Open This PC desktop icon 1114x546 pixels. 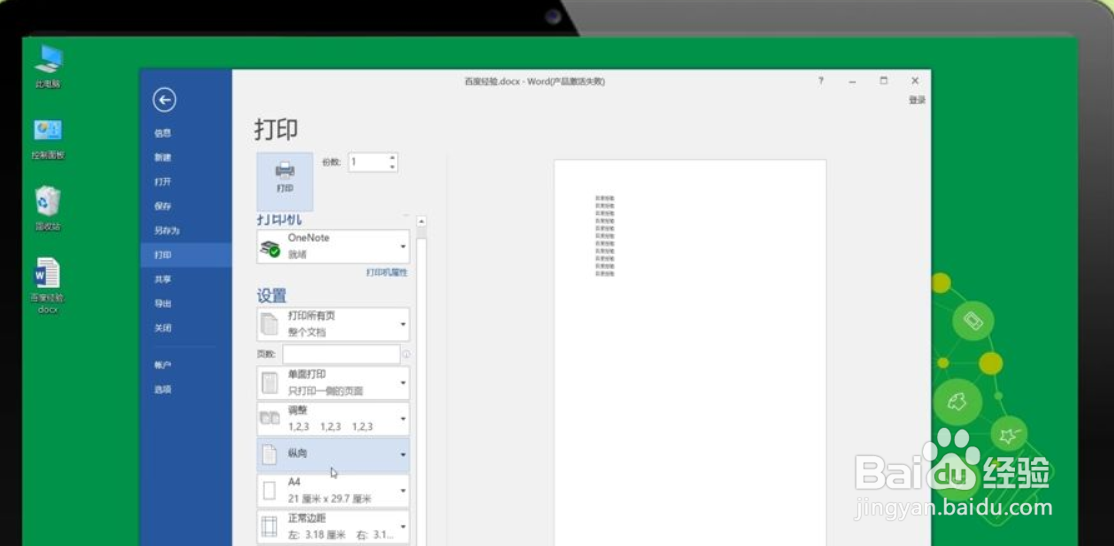(48, 66)
